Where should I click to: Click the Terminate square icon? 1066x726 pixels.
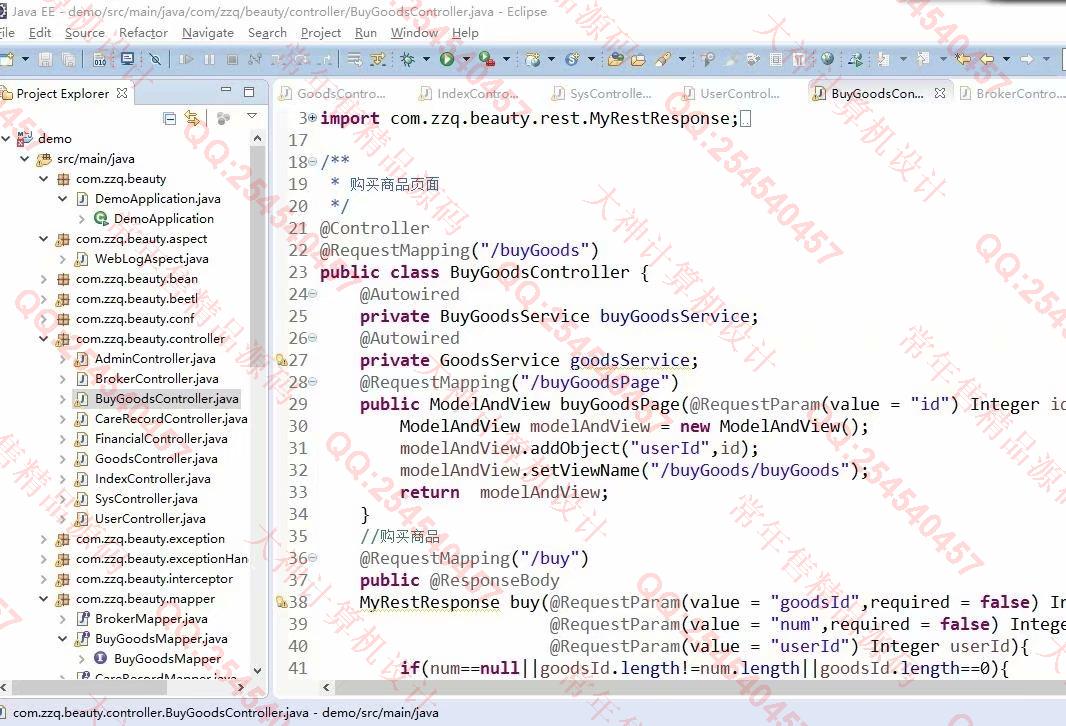(x=232, y=60)
